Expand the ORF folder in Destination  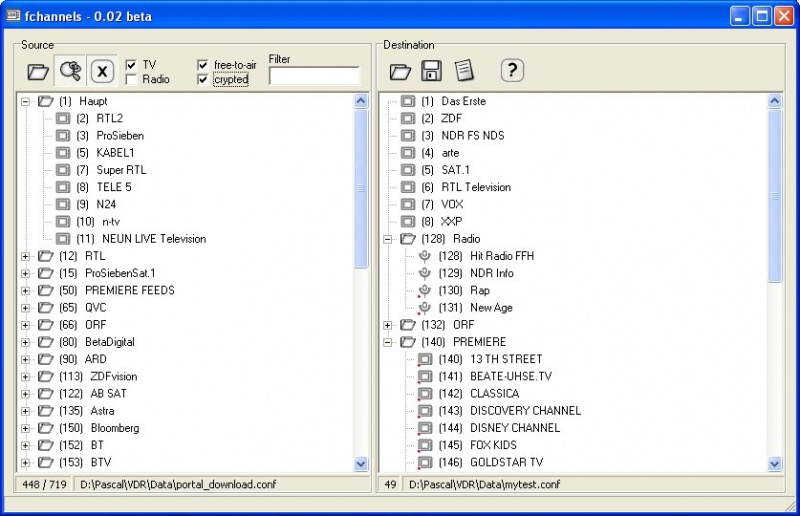tap(388, 325)
